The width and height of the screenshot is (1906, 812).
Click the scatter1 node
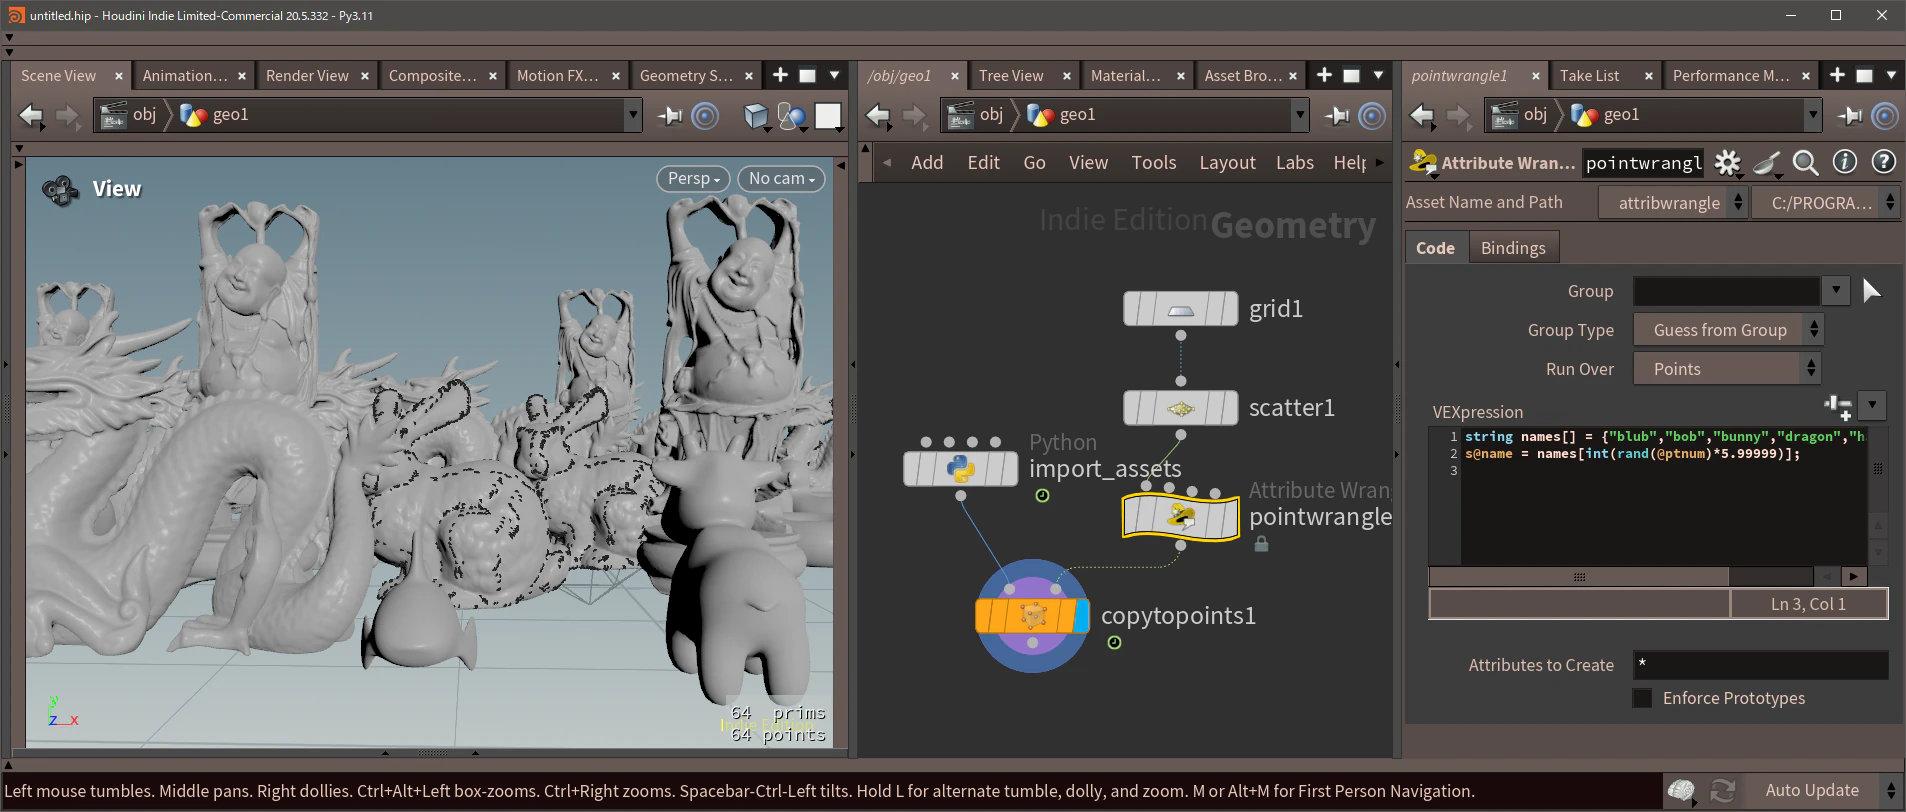(1180, 408)
